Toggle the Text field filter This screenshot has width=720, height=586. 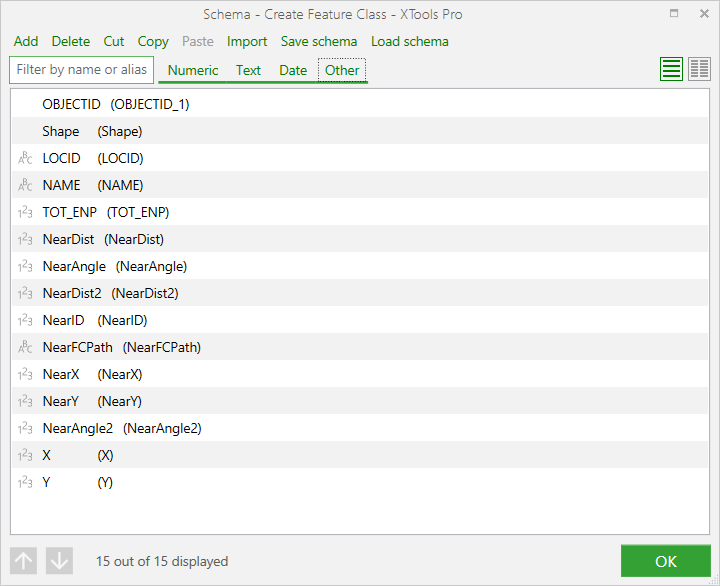pyautogui.click(x=248, y=70)
